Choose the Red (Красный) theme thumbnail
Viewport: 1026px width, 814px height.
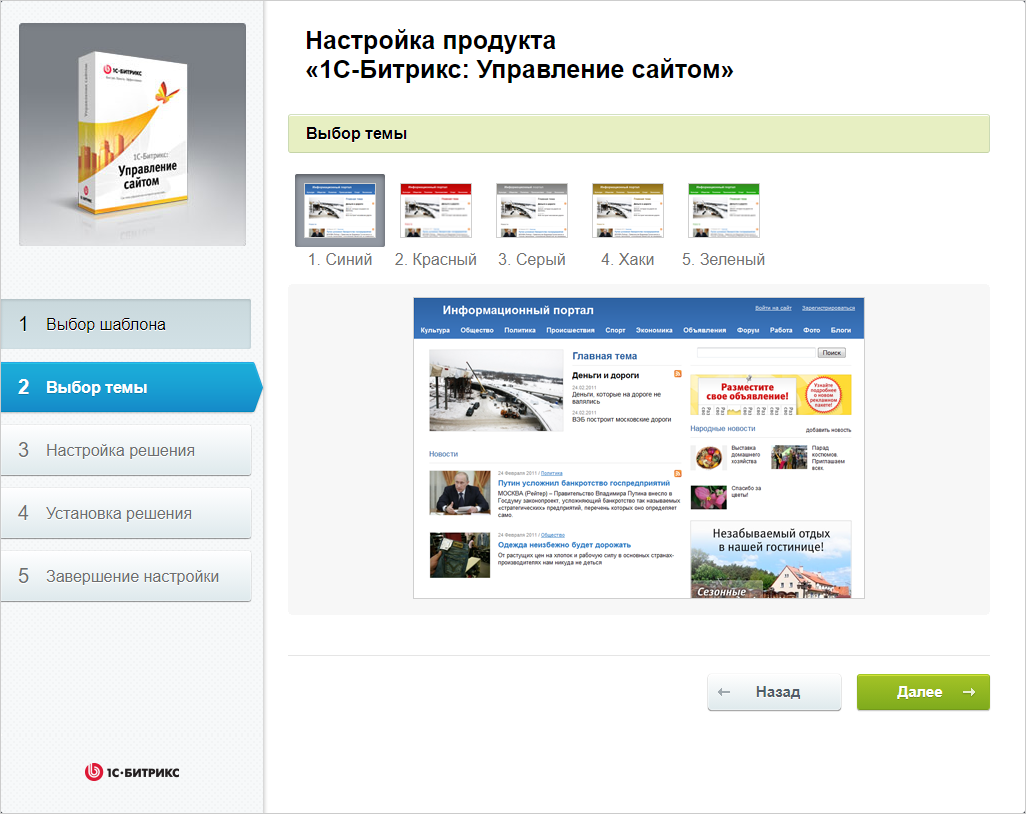pyautogui.click(x=435, y=210)
